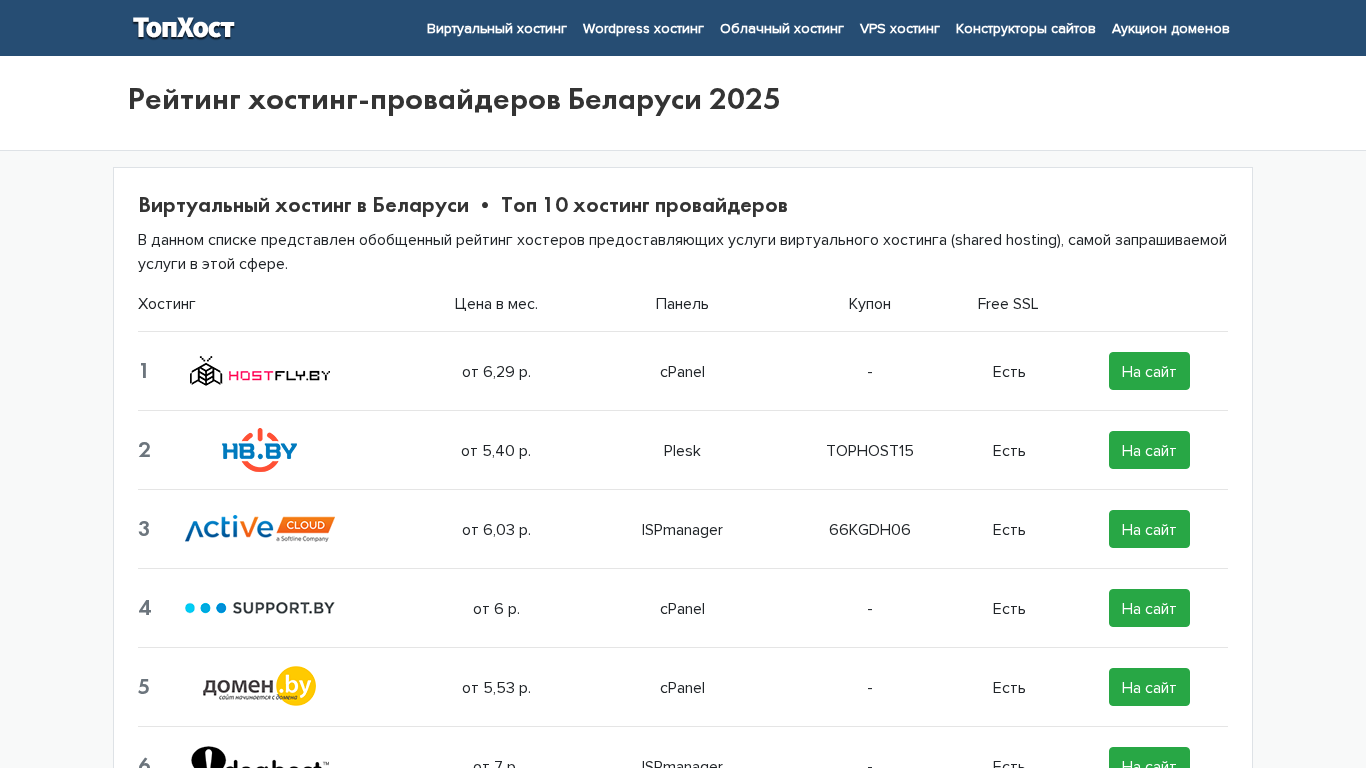Click На сайт button for домен.by
The width and height of the screenshot is (1366, 768).
tap(1149, 687)
